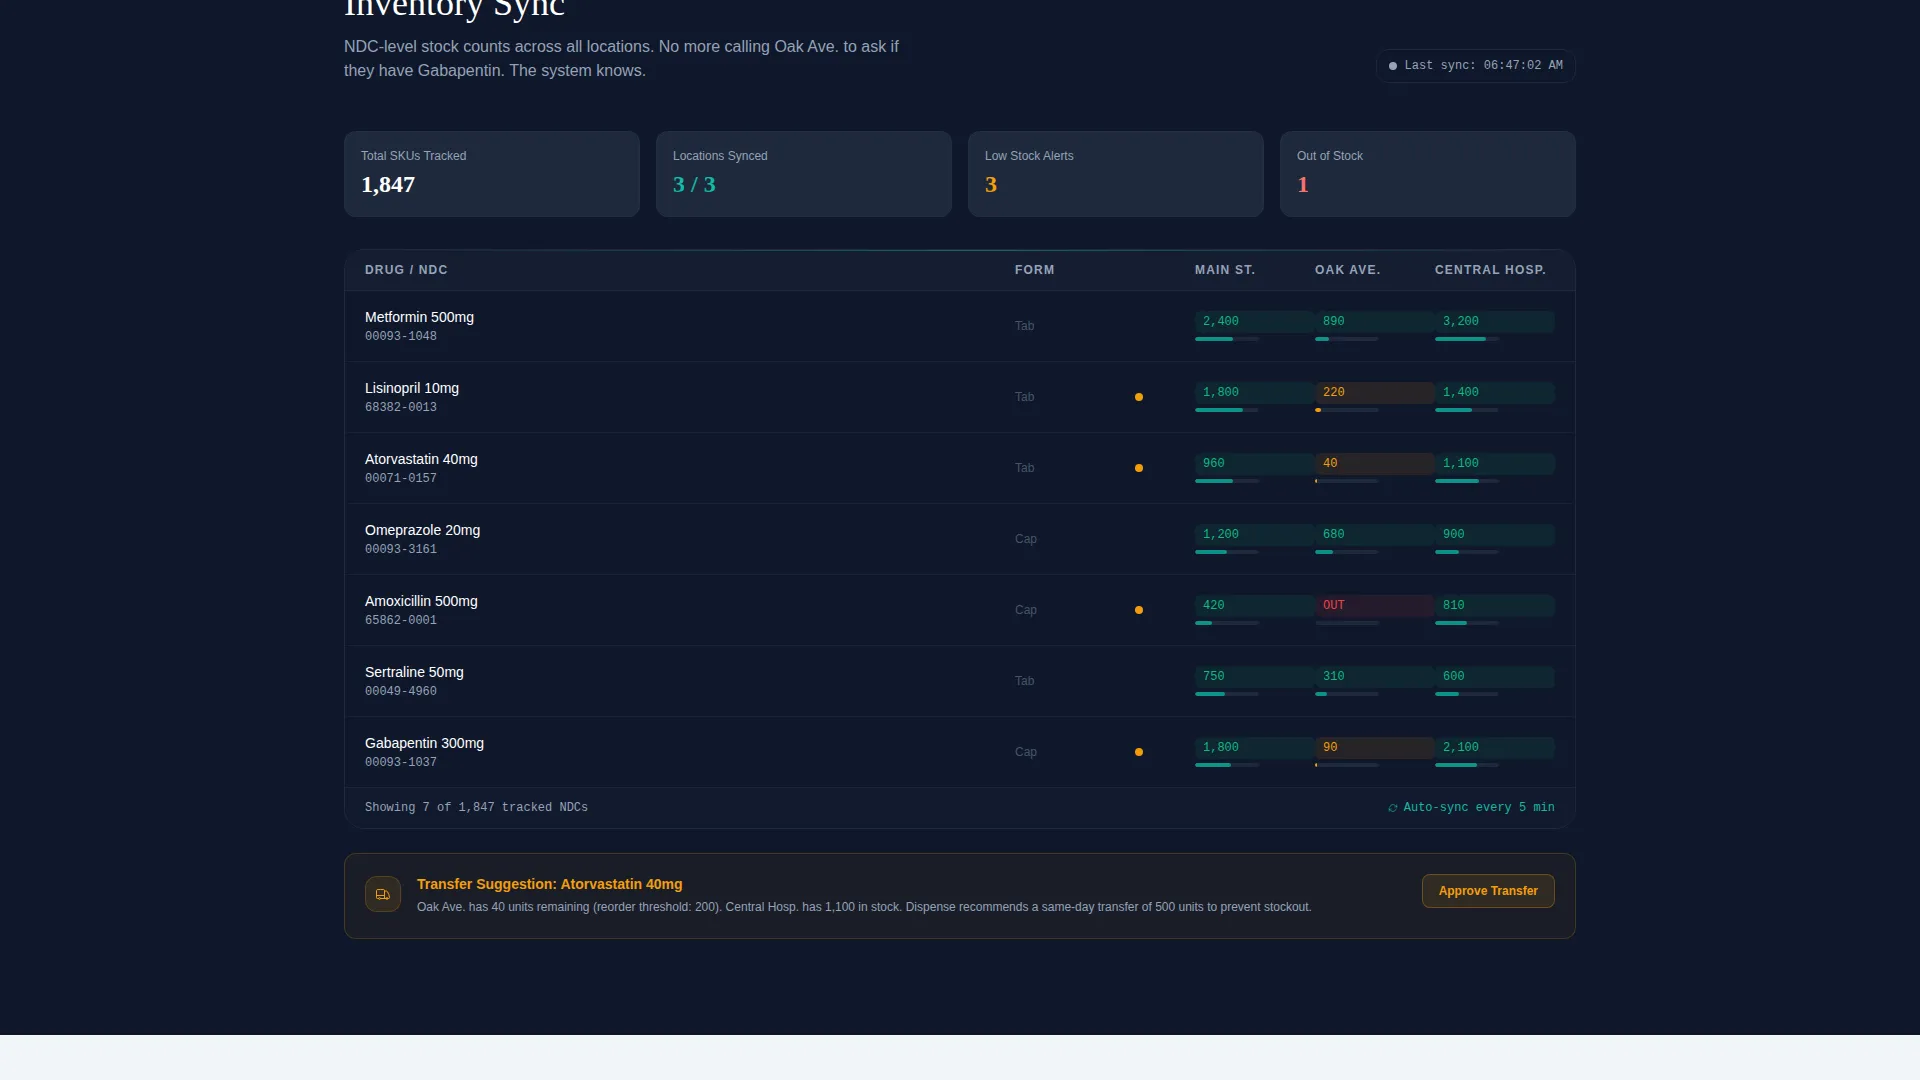Image resolution: width=1920 pixels, height=1080 pixels.
Task: Click Atorvastatin Oak Ave. 40 stock badge
Action: tap(1374, 463)
